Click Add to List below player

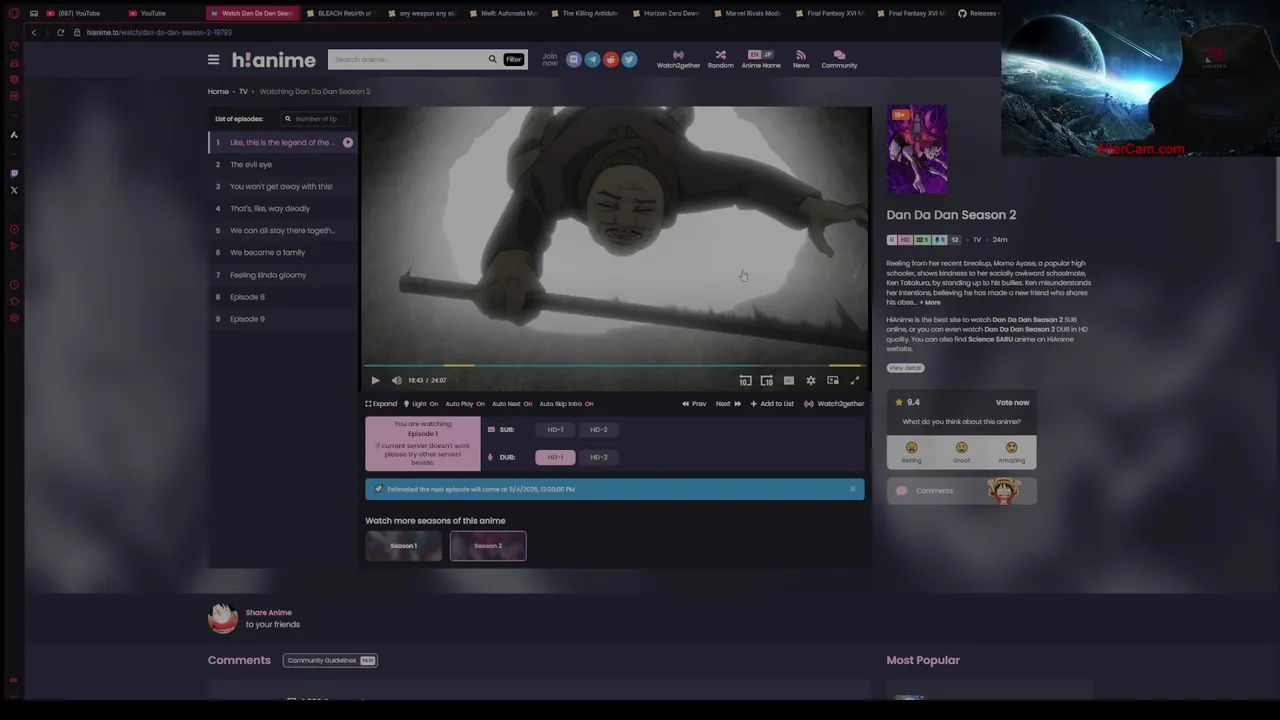(772, 404)
